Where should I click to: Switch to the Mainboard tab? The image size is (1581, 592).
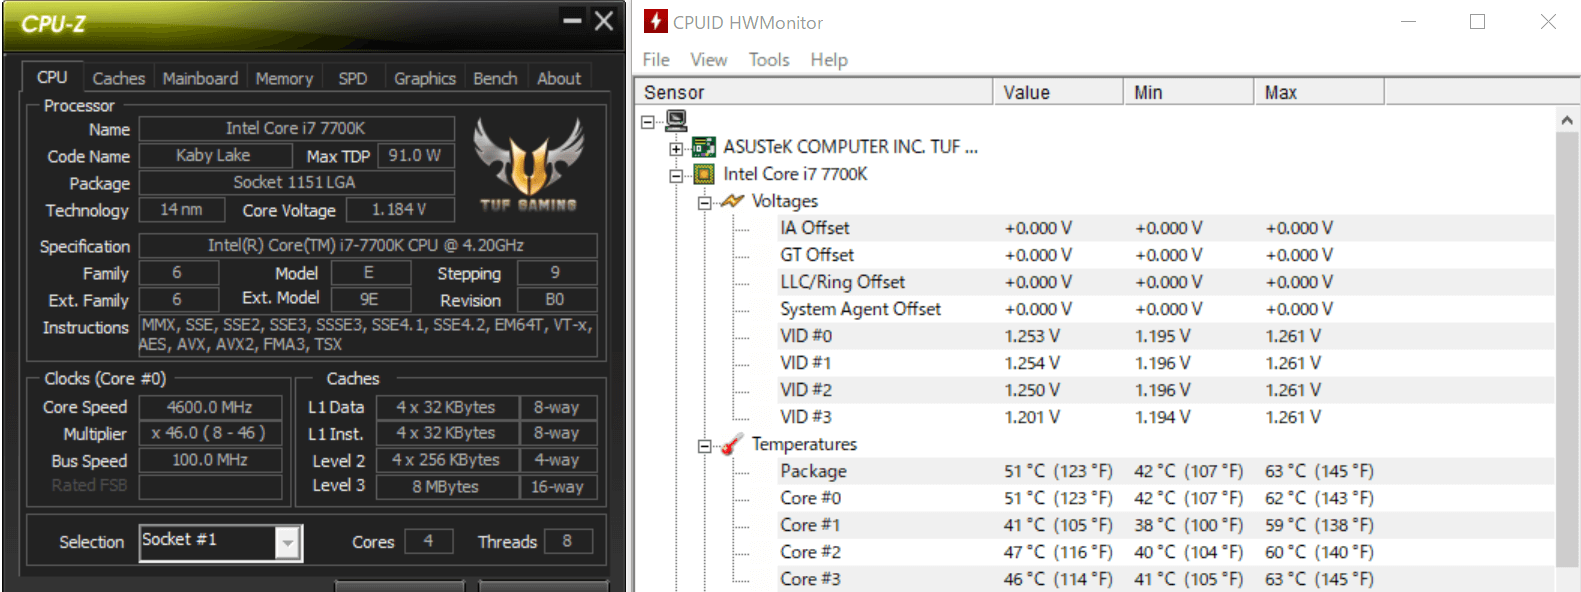click(x=200, y=78)
